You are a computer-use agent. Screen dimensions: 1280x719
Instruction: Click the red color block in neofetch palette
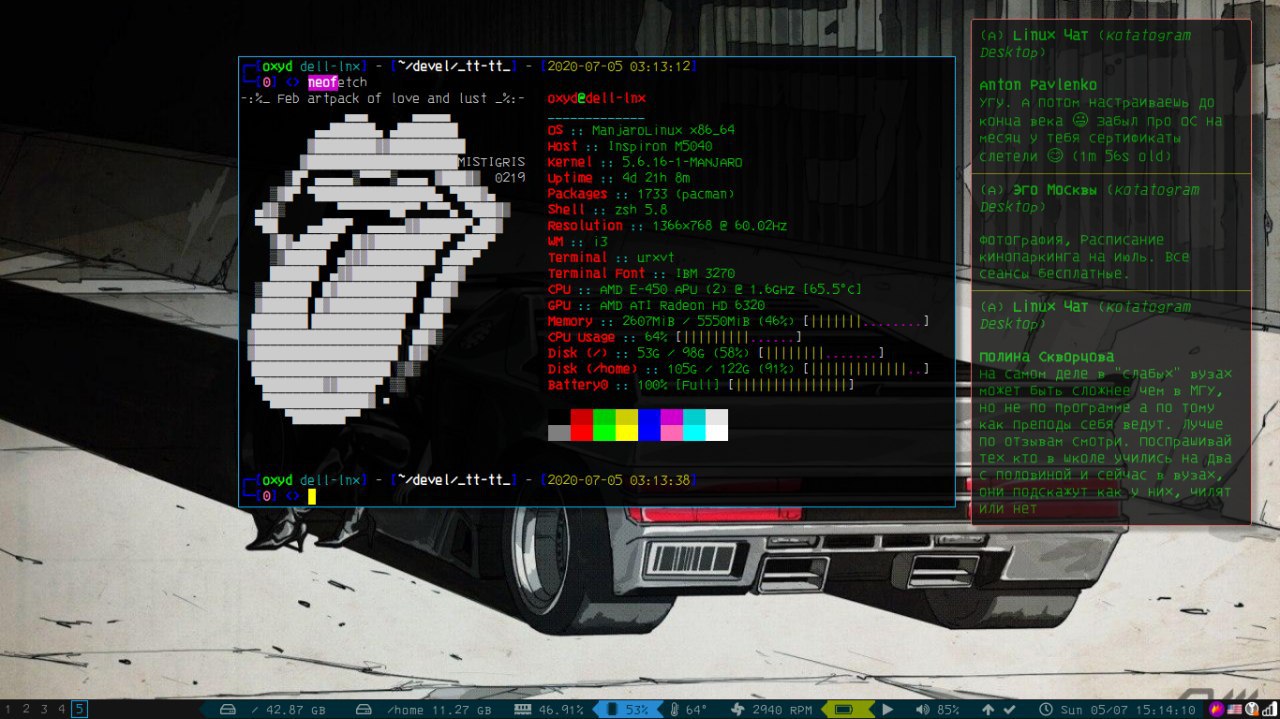point(582,425)
